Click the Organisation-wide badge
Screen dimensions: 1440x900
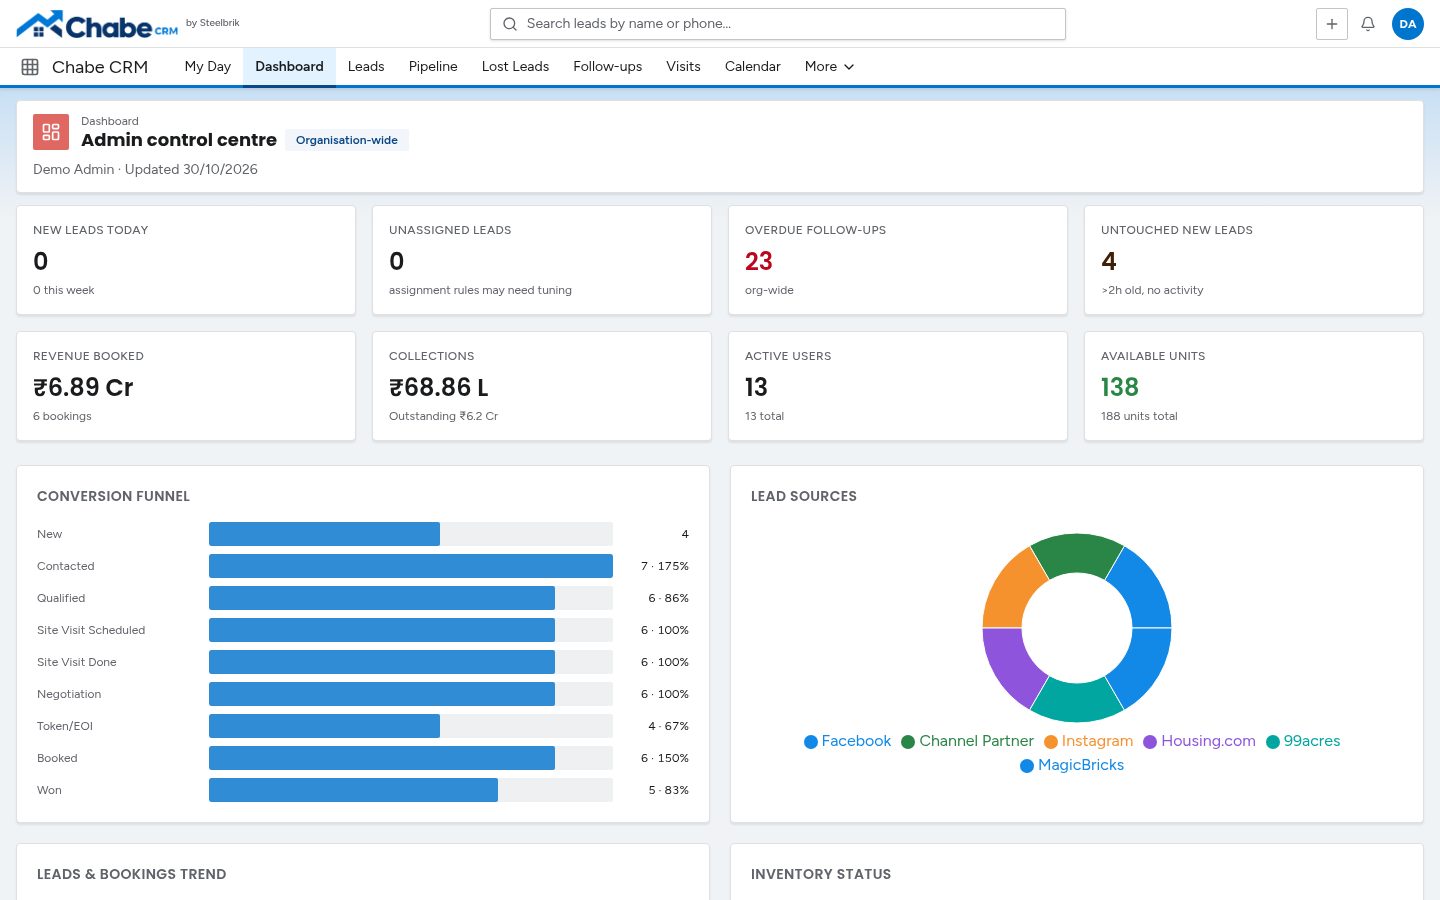coord(347,140)
